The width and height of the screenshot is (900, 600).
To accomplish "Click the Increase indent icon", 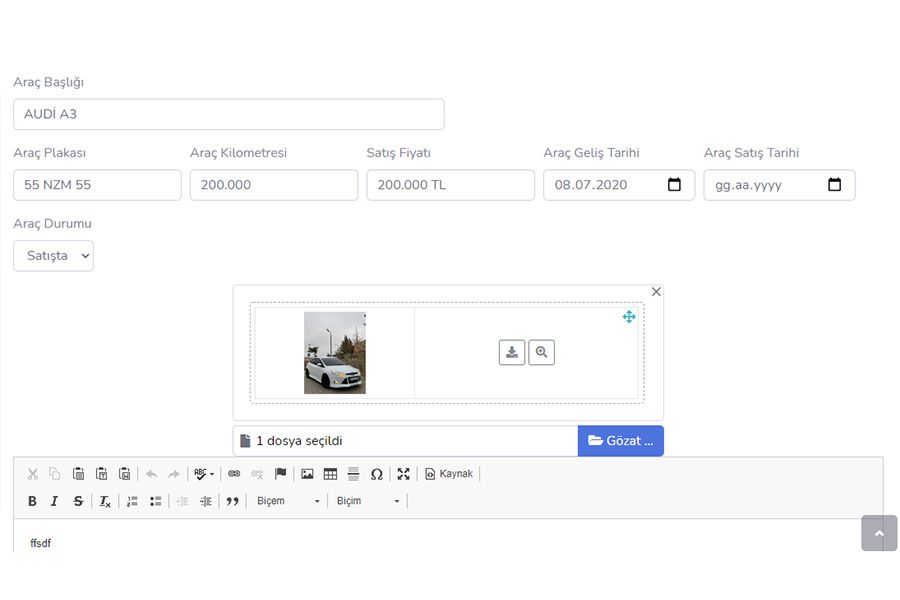I will [205, 501].
